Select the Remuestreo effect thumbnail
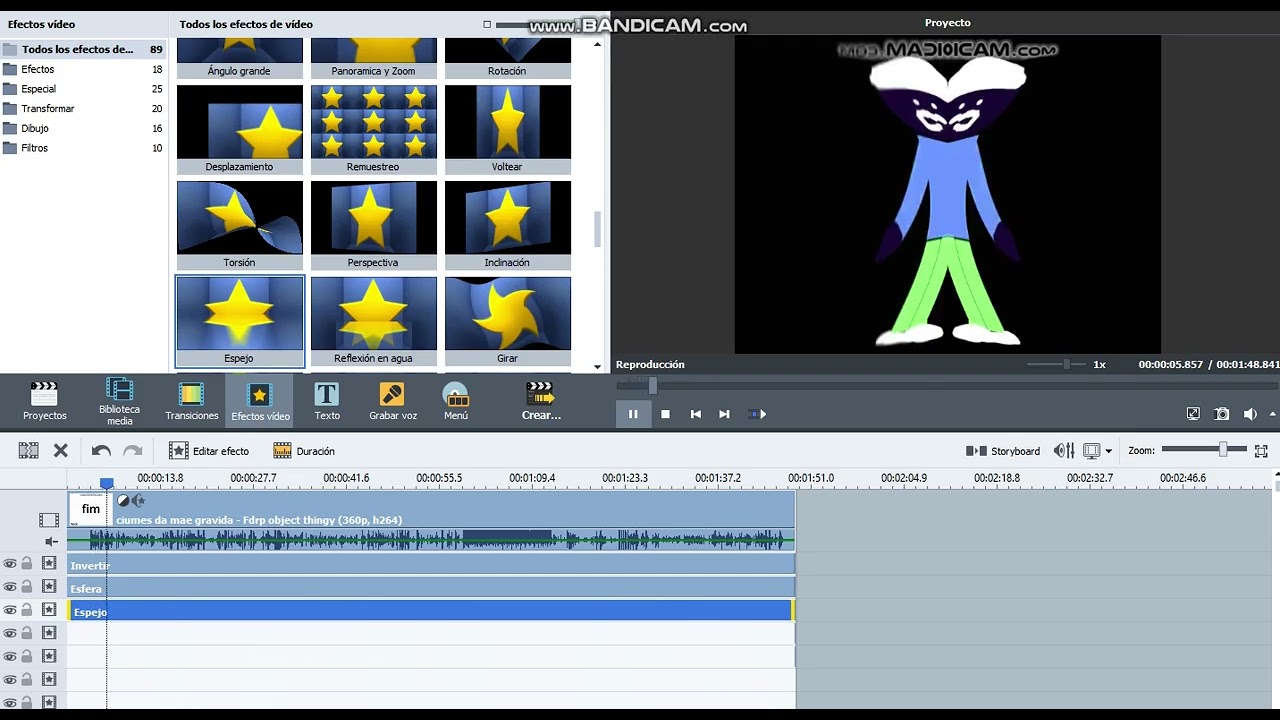This screenshot has height=720, width=1280. point(374,129)
